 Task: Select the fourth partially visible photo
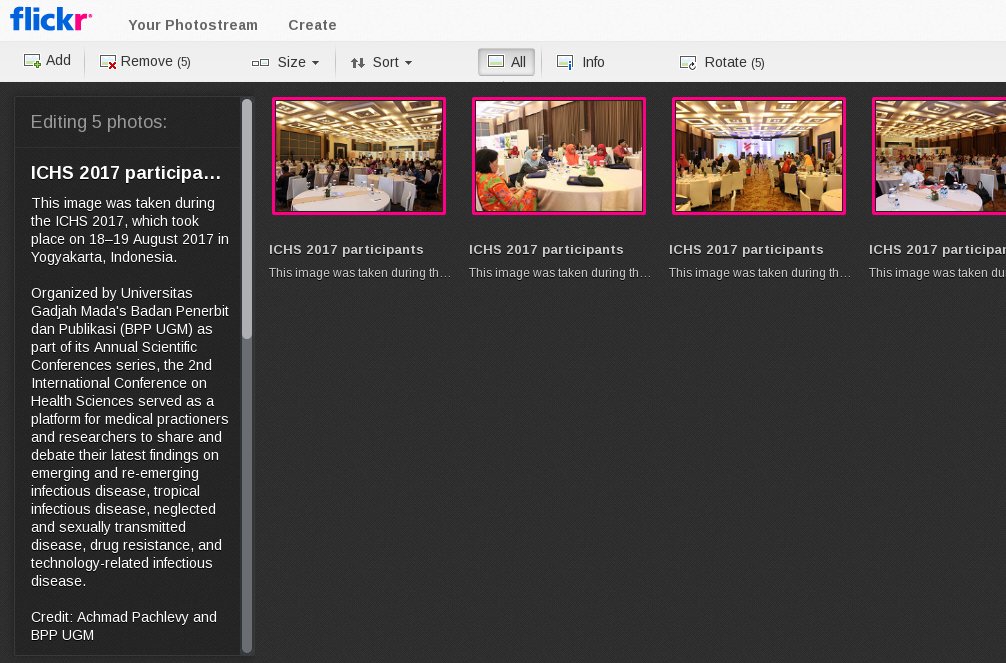pyautogui.click(x=939, y=156)
